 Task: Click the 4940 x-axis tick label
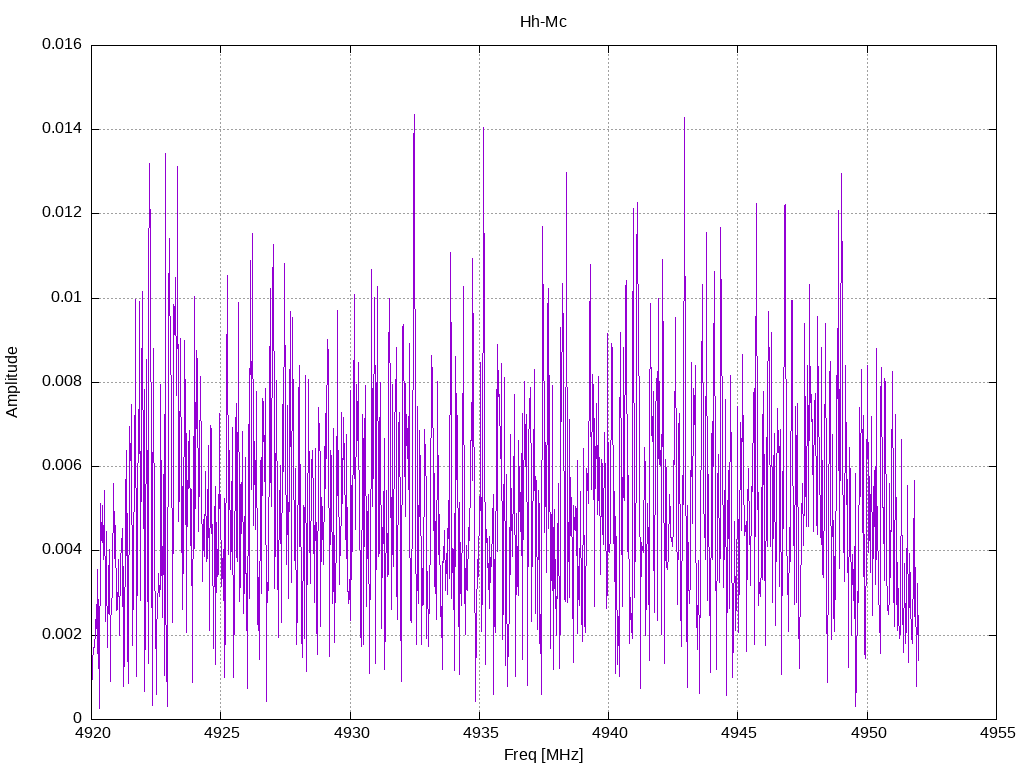pos(609,733)
